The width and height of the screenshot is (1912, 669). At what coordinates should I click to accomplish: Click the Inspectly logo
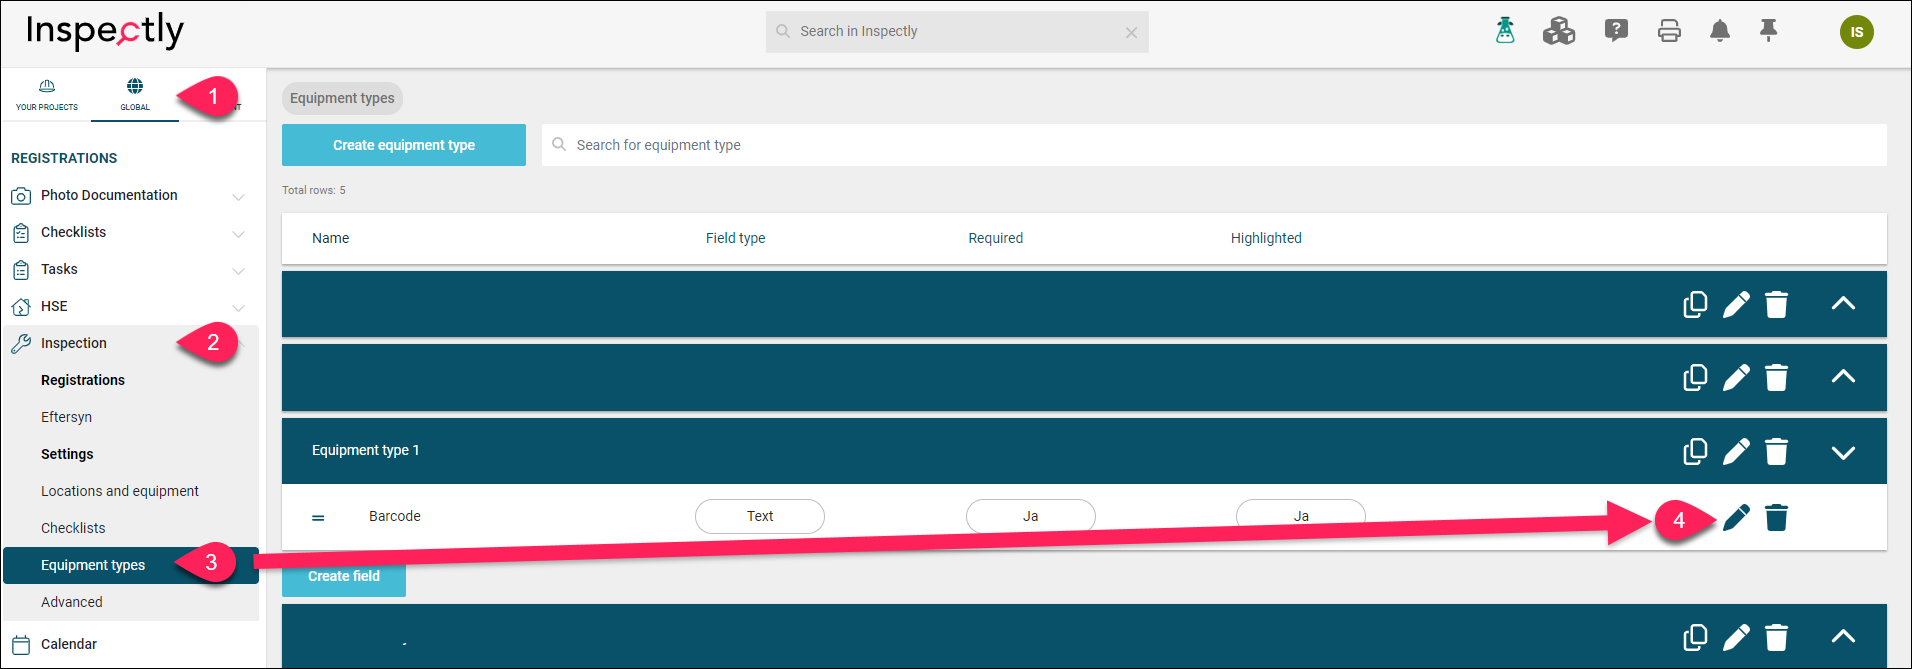point(105,31)
